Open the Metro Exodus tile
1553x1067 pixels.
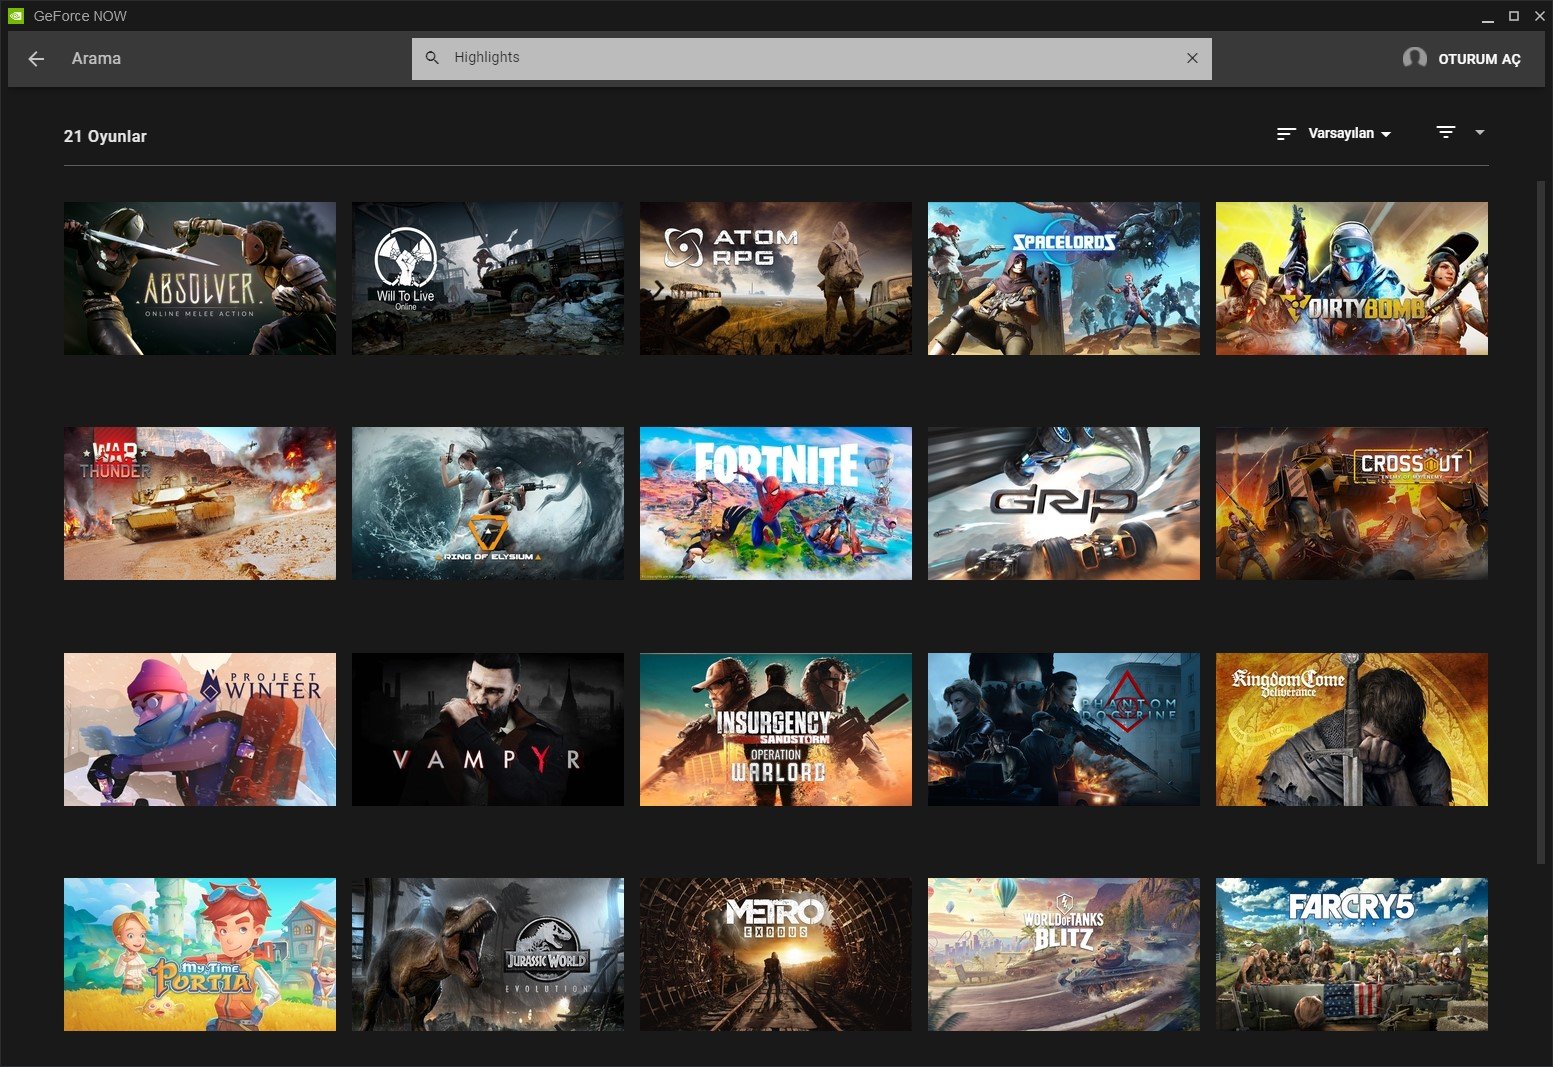(776, 954)
